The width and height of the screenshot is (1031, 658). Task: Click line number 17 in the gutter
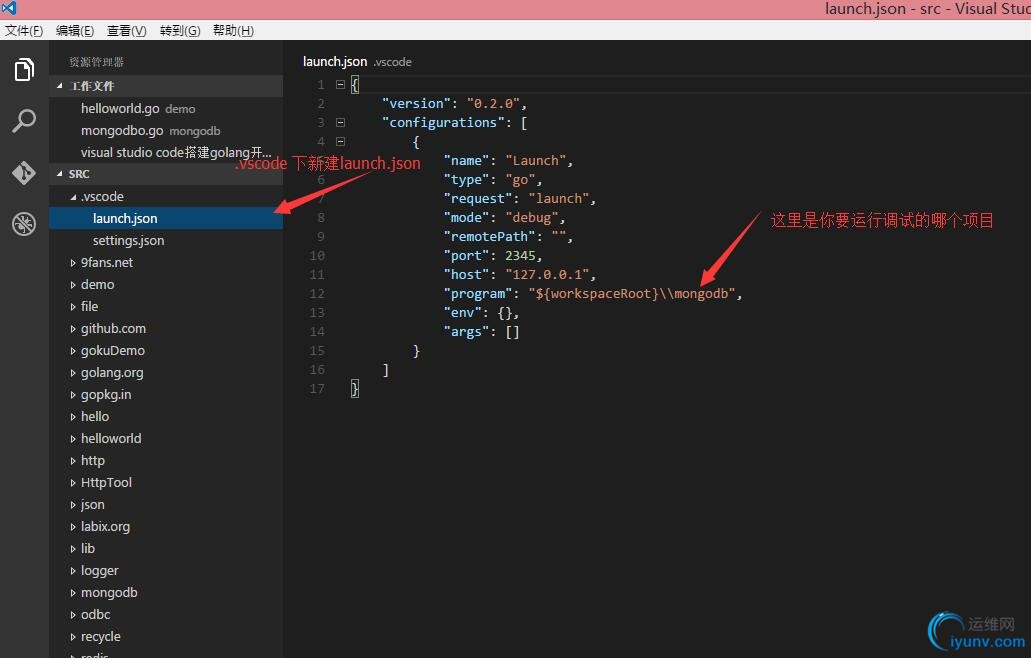[317, 389]
